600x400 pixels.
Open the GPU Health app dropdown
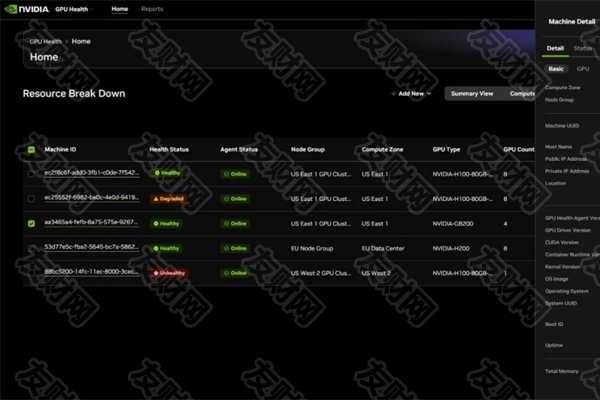(74, 9)
